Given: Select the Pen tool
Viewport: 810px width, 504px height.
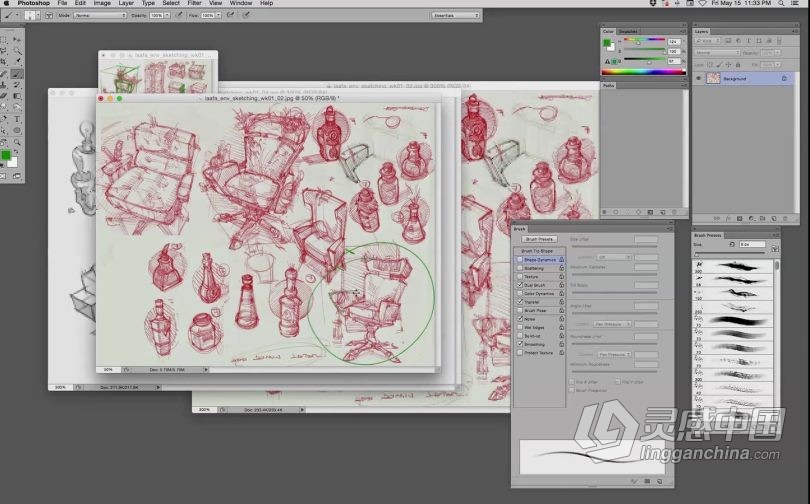Looking at the screenshot, I should (4, 119).
